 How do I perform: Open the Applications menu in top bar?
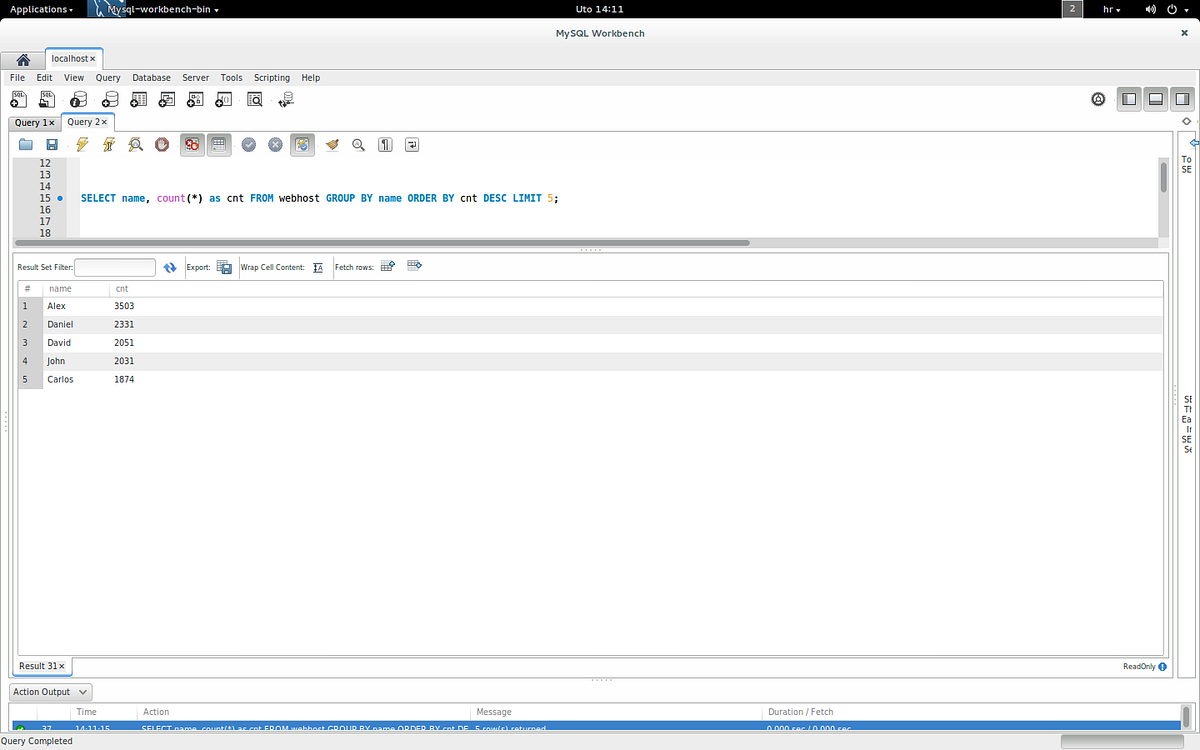coord(40,9)
